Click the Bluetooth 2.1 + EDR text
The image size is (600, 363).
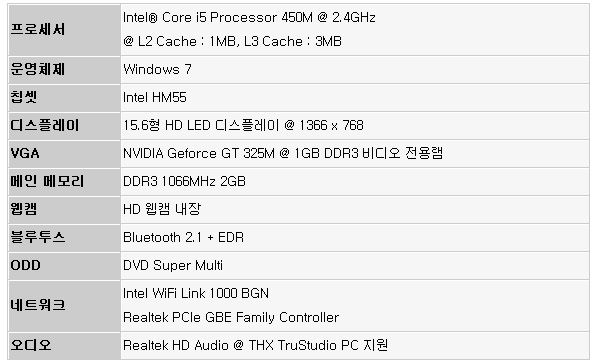(183, 237)
